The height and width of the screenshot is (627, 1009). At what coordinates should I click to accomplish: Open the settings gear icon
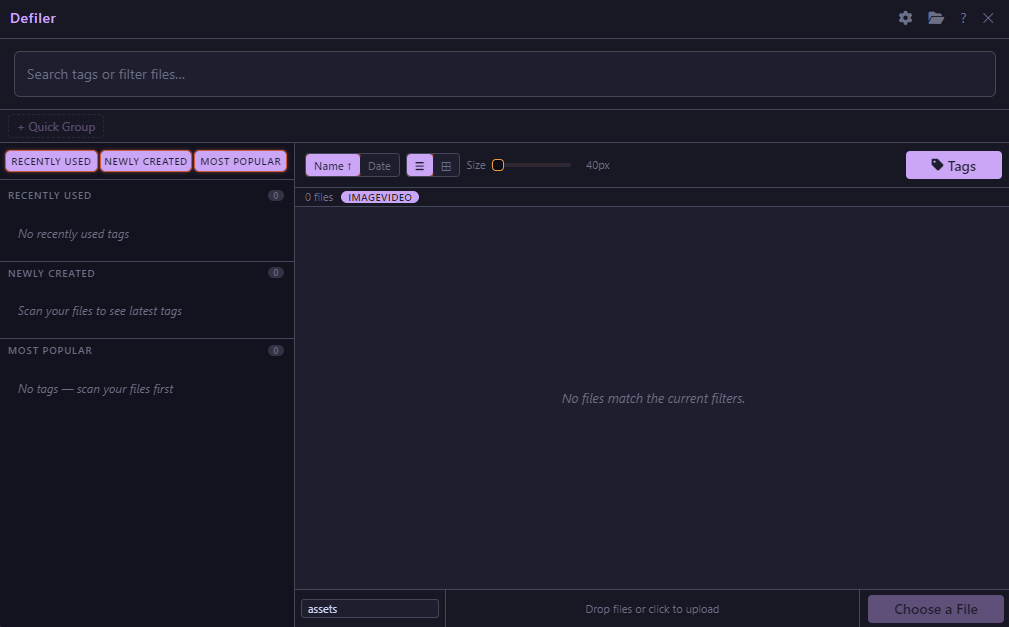905,18
